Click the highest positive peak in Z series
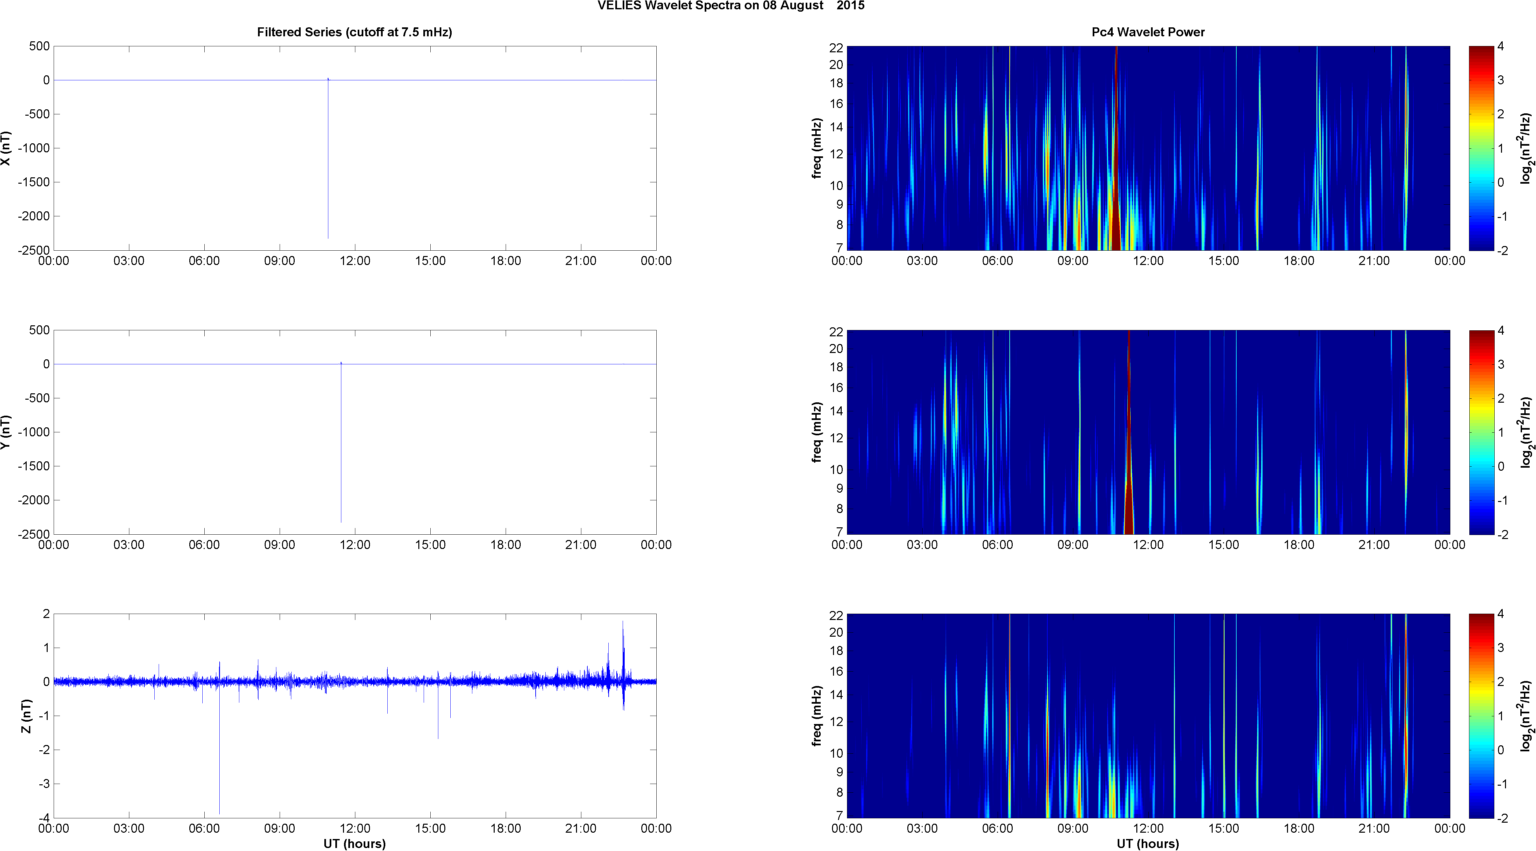Screen dimensions: 1536x851 [x=623, y=632]
